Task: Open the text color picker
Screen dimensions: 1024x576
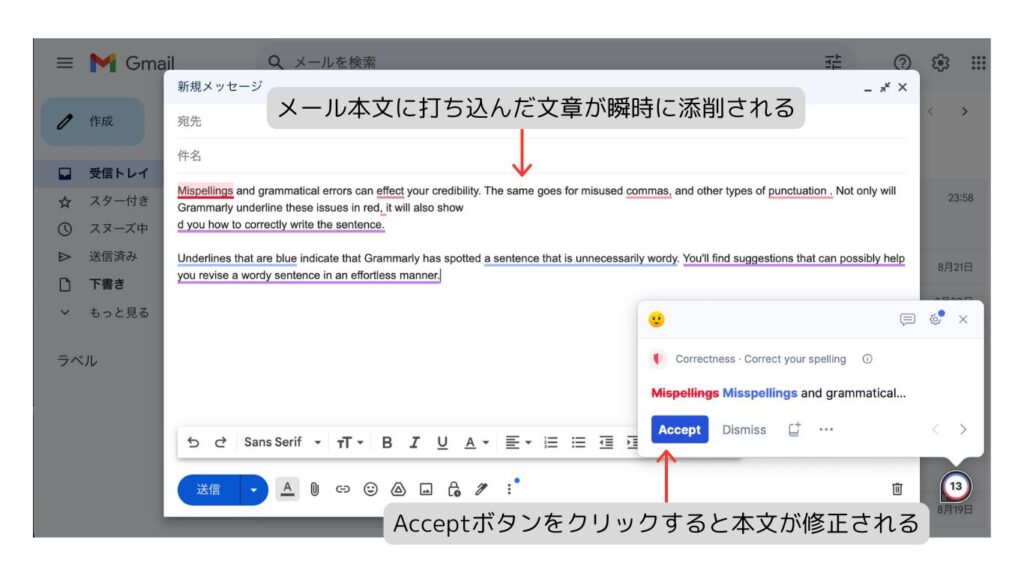Action: point(476,442)
